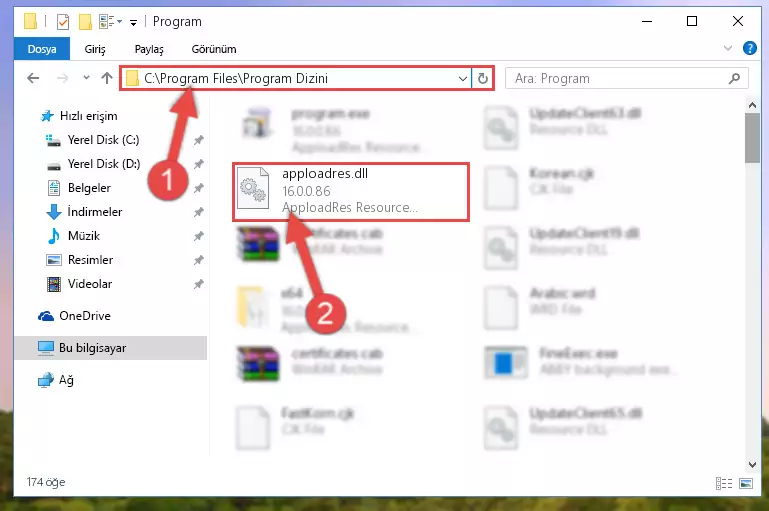
Task: Click the pin icon beside İndirmeler
Action: click(198, 212)
